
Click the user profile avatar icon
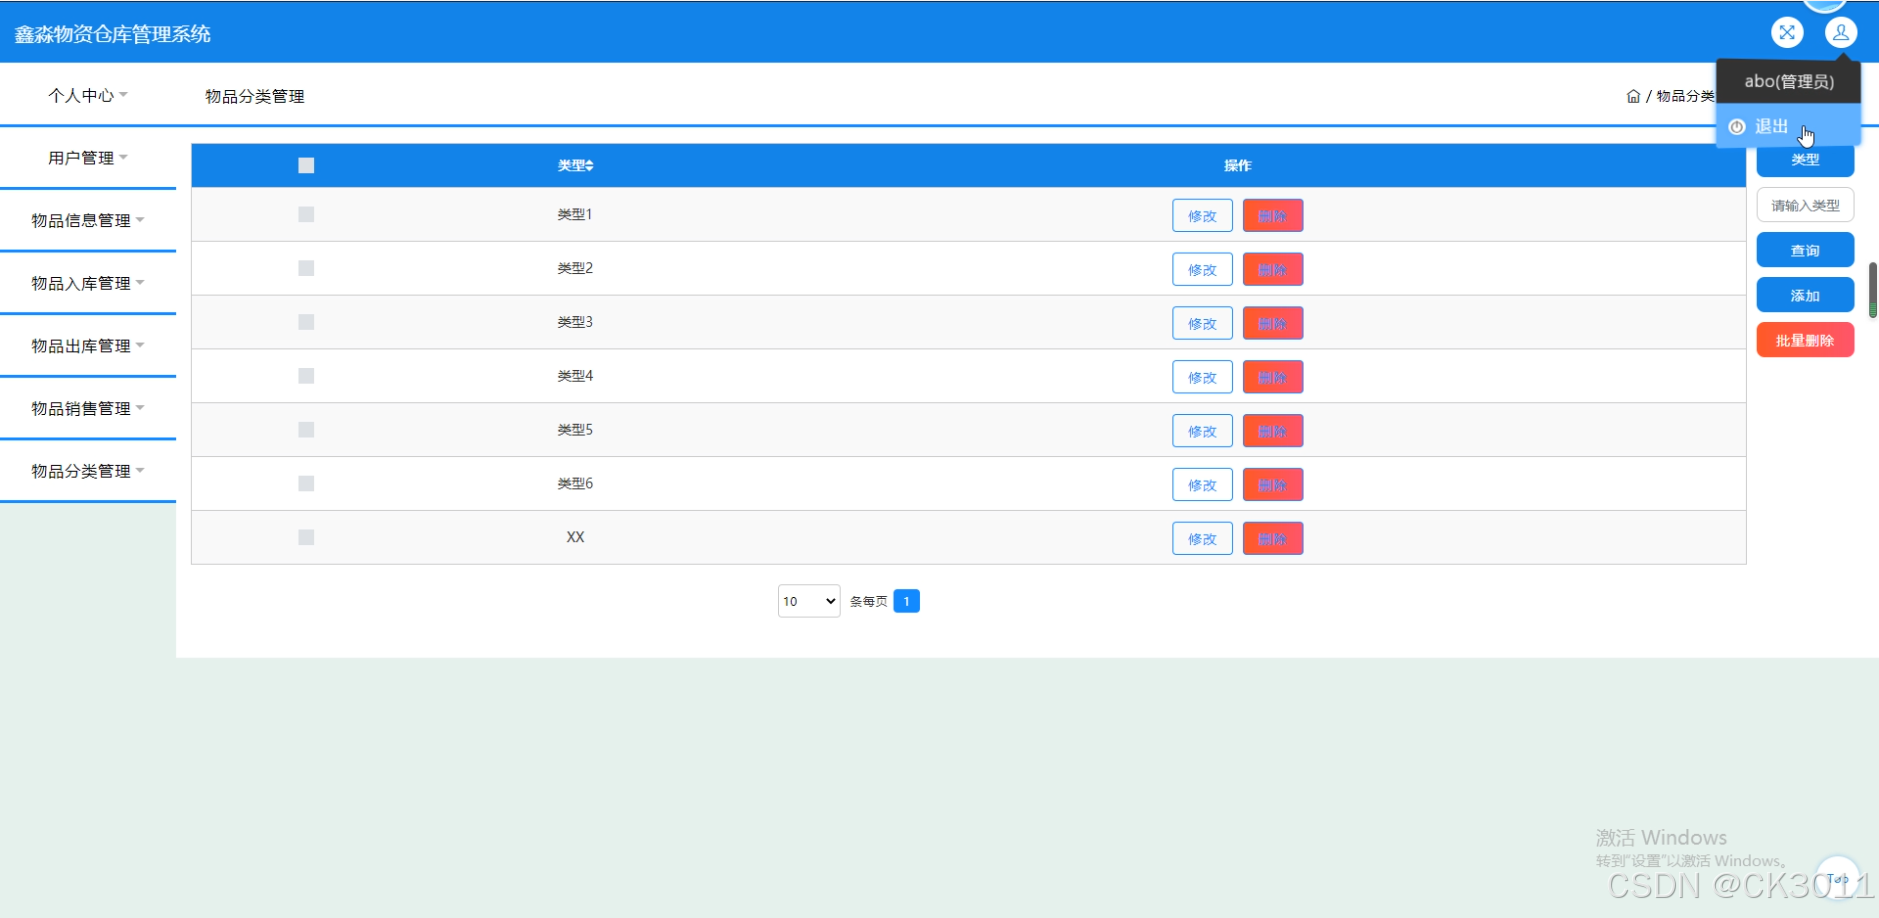[x=1840, y=33]
